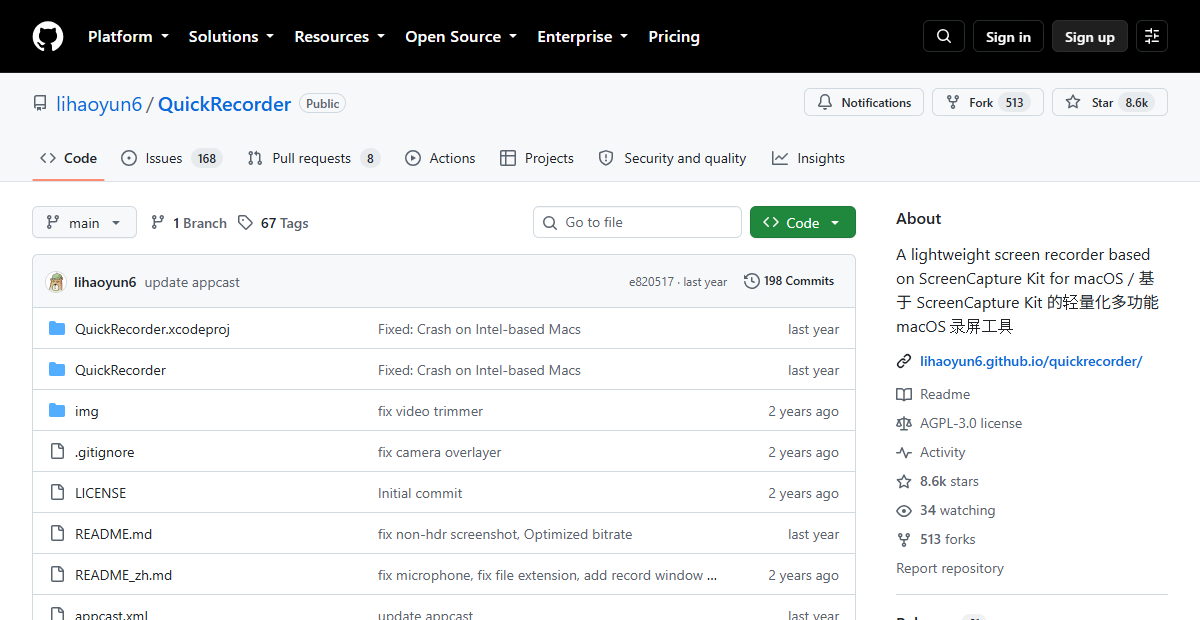Expand the Resources menu
Image resolution: width=1200 pixels, height=620 pixels.
(339, 37)
